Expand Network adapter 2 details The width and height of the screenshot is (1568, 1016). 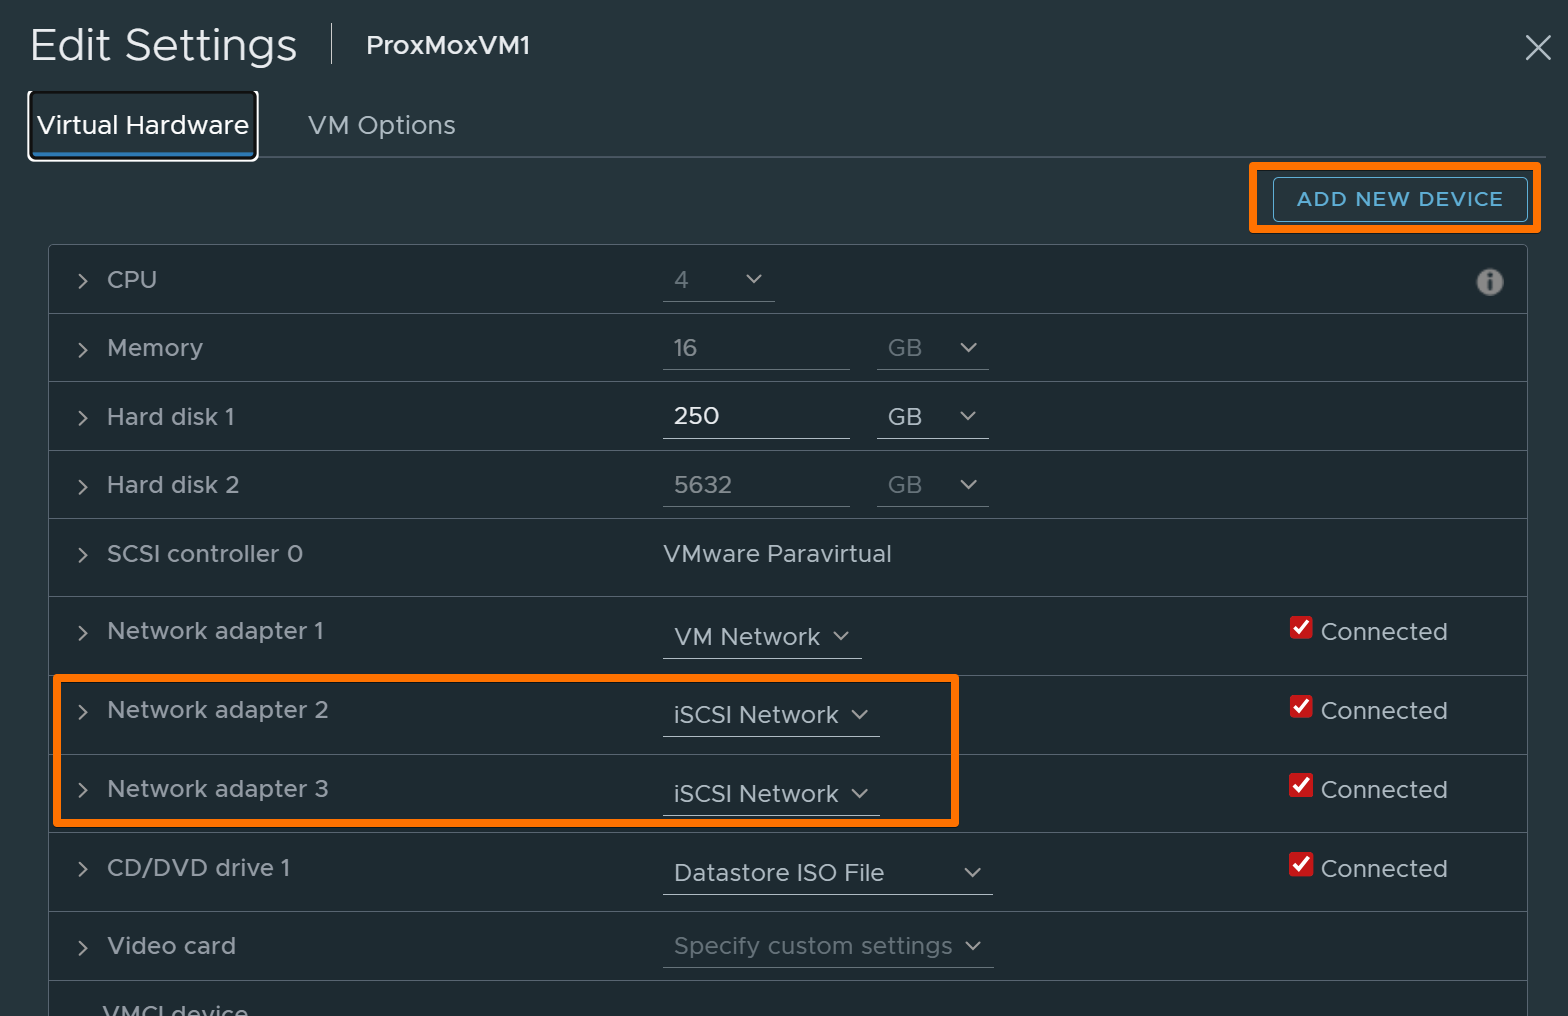83,711
